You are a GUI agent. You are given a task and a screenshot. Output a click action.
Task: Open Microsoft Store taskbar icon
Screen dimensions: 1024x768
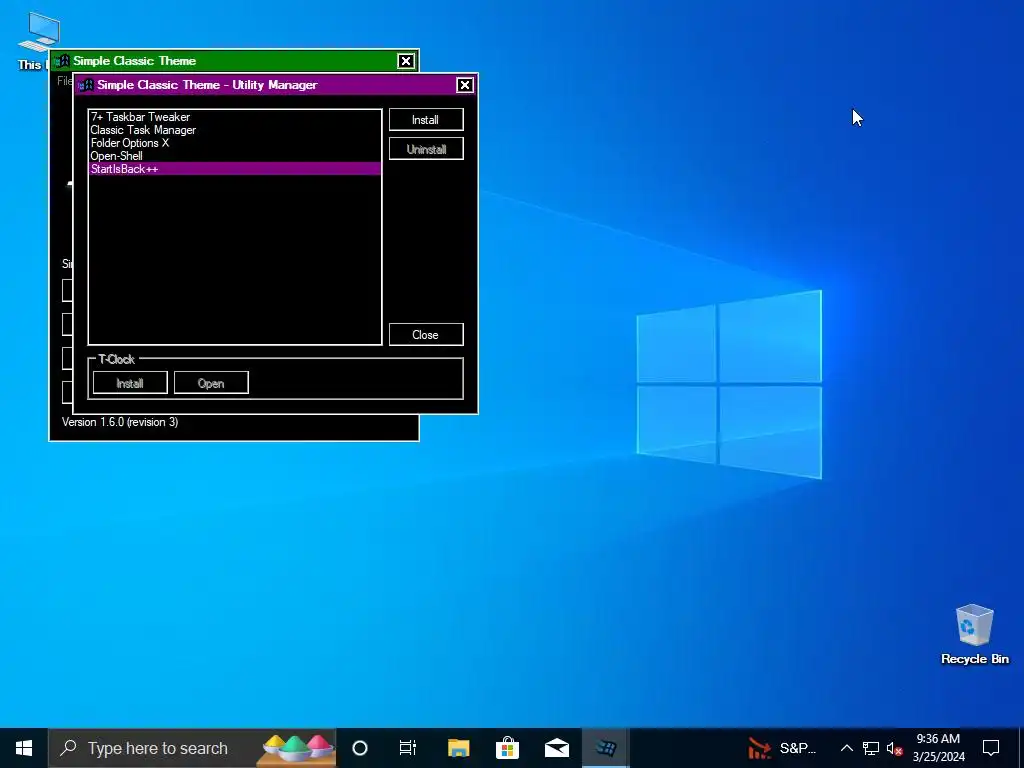pos(507,748)
